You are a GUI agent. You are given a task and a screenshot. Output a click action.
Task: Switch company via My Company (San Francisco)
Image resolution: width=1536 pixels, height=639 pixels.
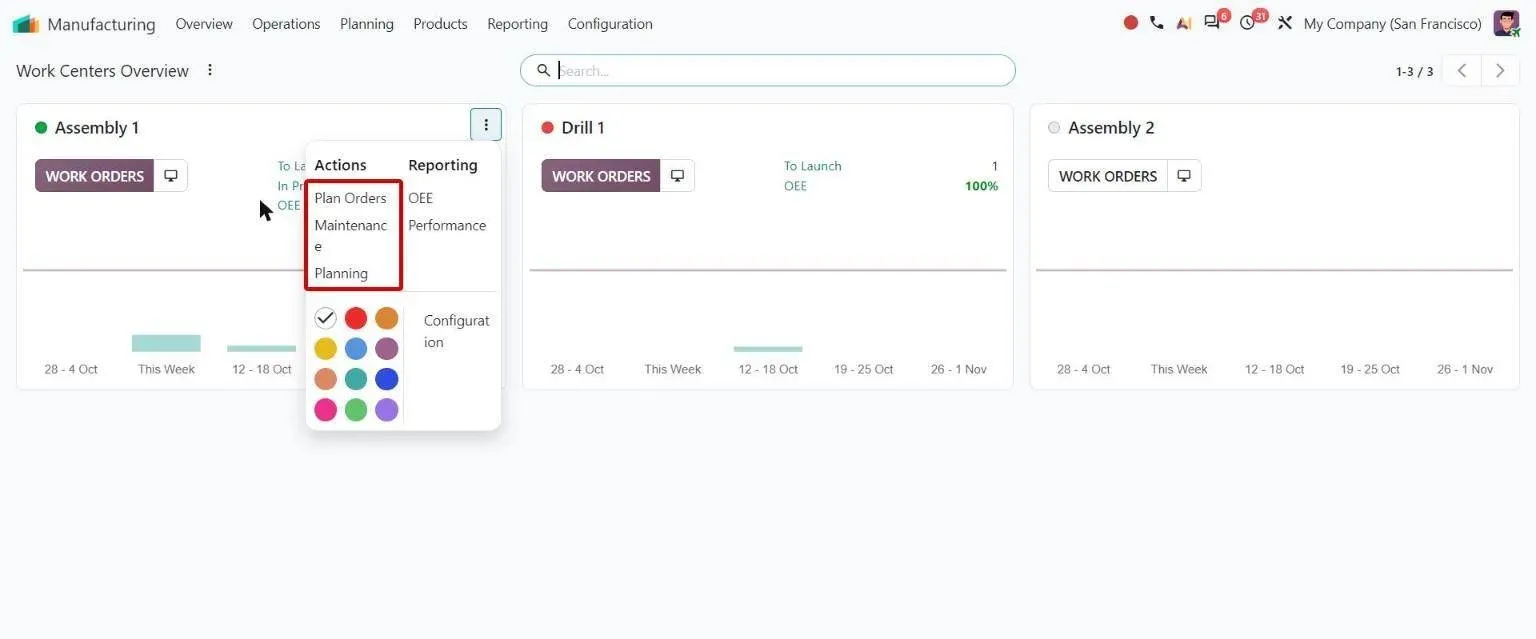(1392, 23)
